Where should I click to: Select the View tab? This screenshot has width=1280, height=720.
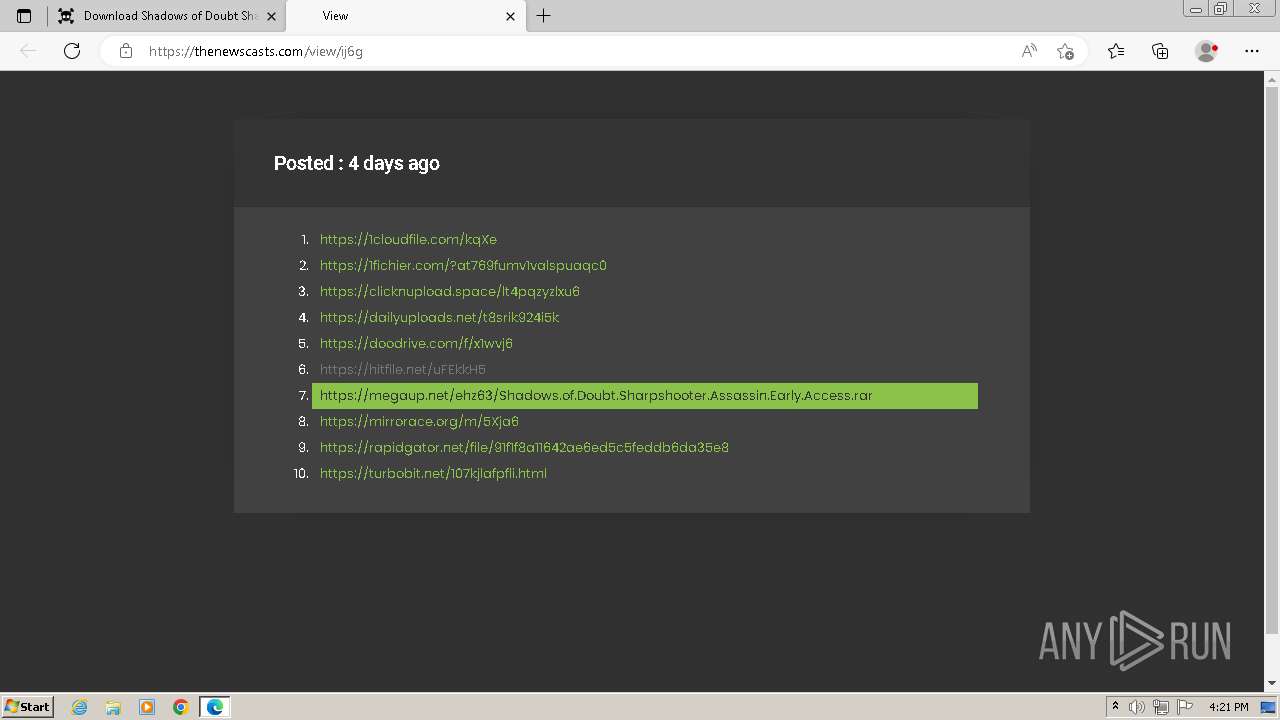[405, 16]
